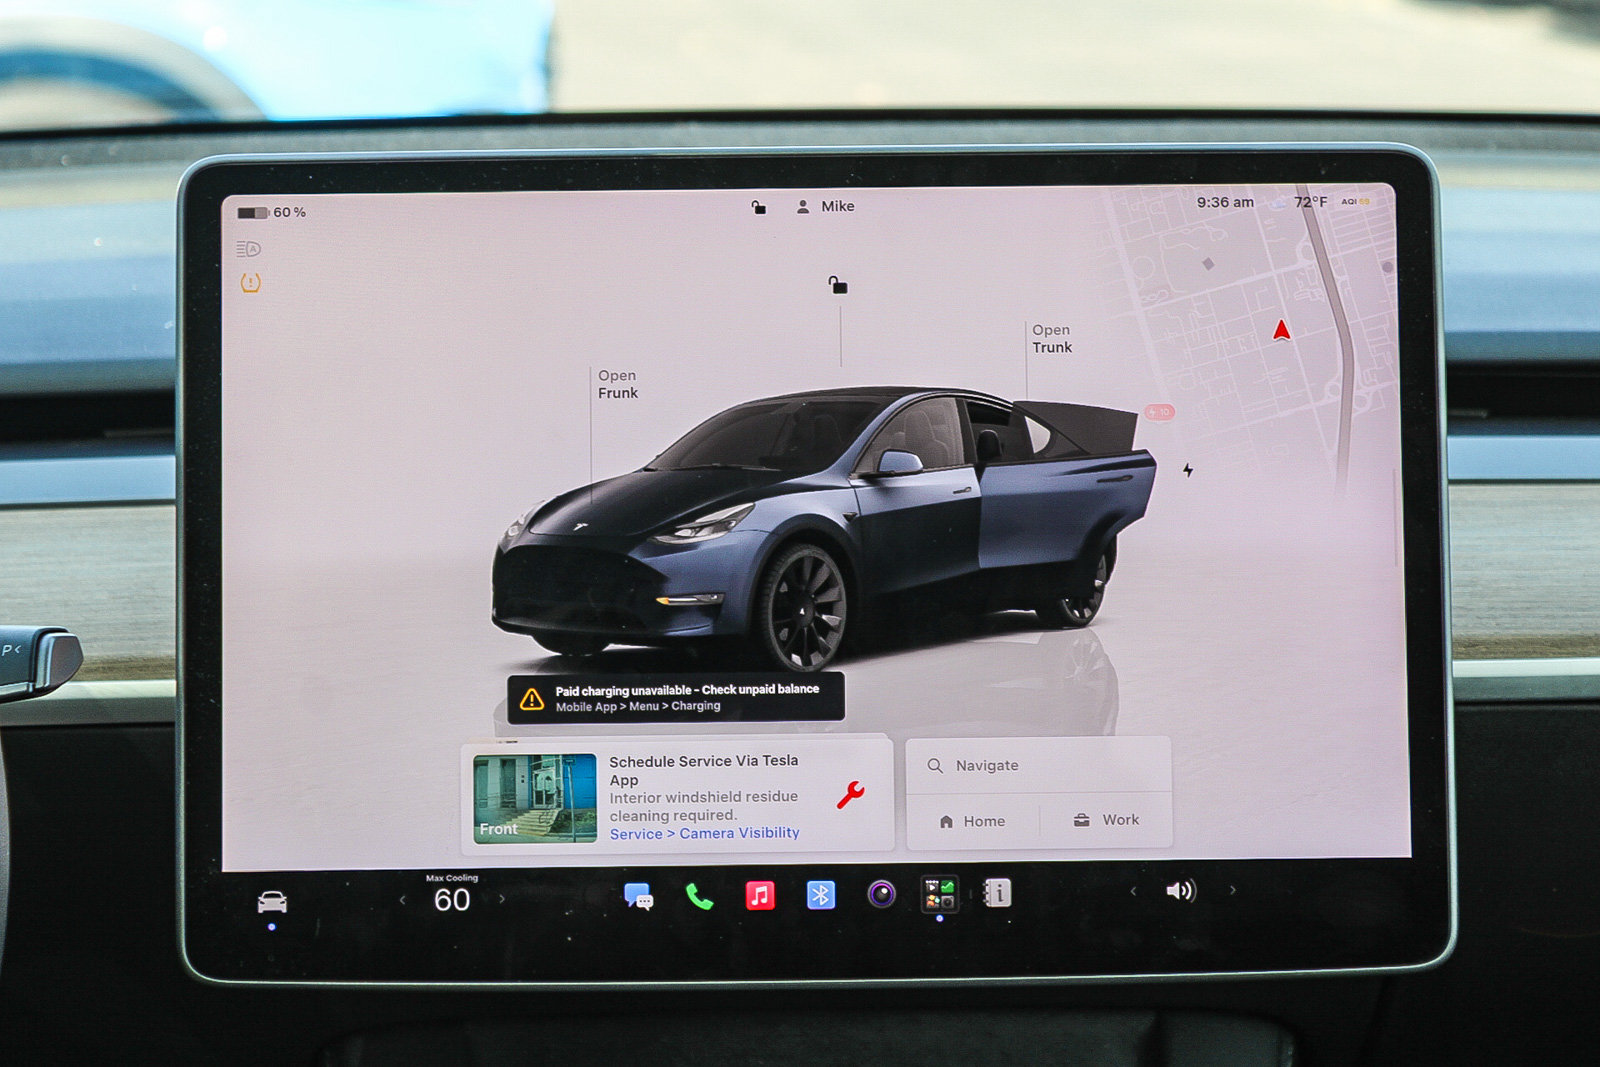Tap the red service wrench icon

[x=850, y=795]
